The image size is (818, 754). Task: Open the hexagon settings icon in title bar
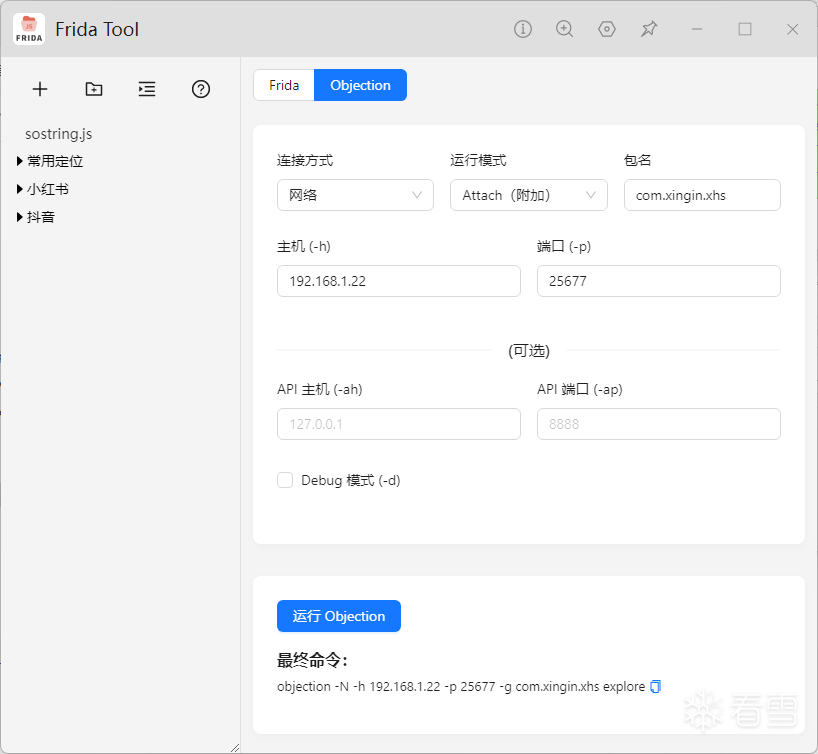(607, 29)
